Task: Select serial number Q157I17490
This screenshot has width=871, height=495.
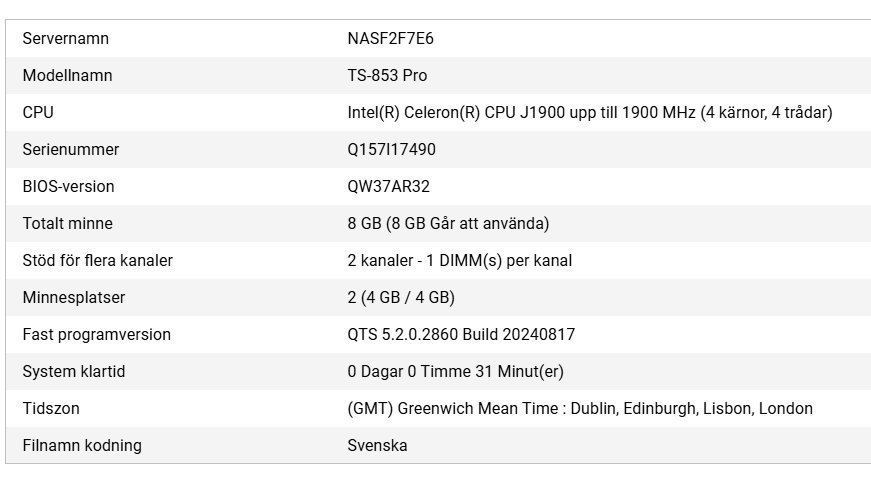Action: pyautogui.click(x=391, y=150)
